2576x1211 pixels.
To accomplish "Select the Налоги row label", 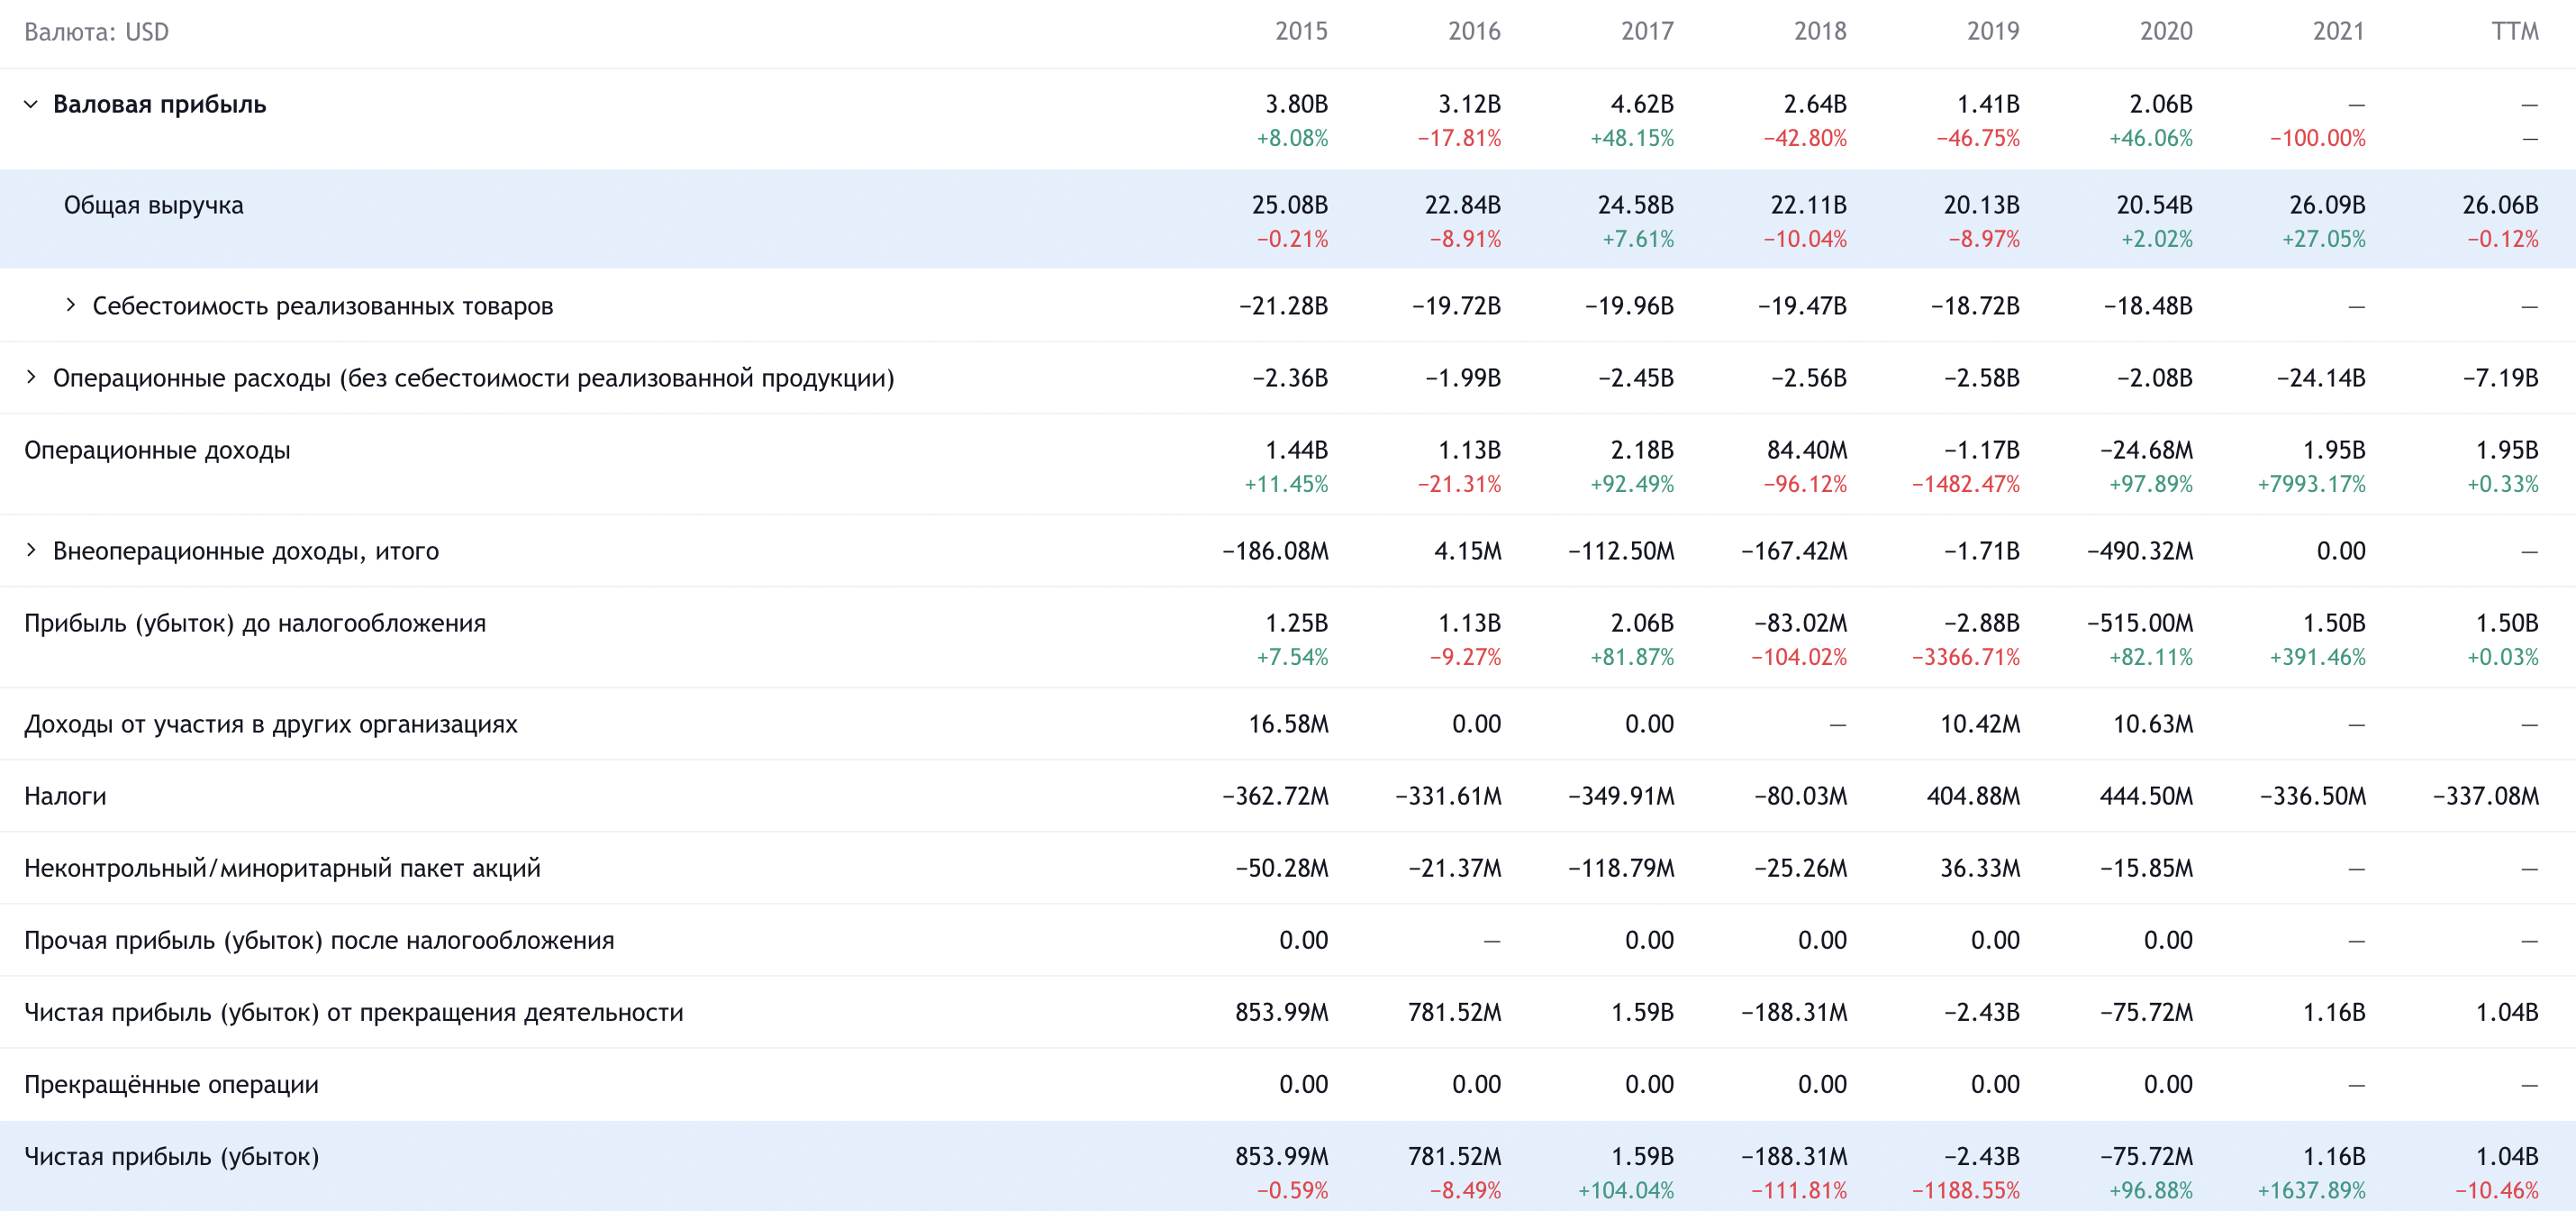I will pyautogui.click(x=65, y=796).
